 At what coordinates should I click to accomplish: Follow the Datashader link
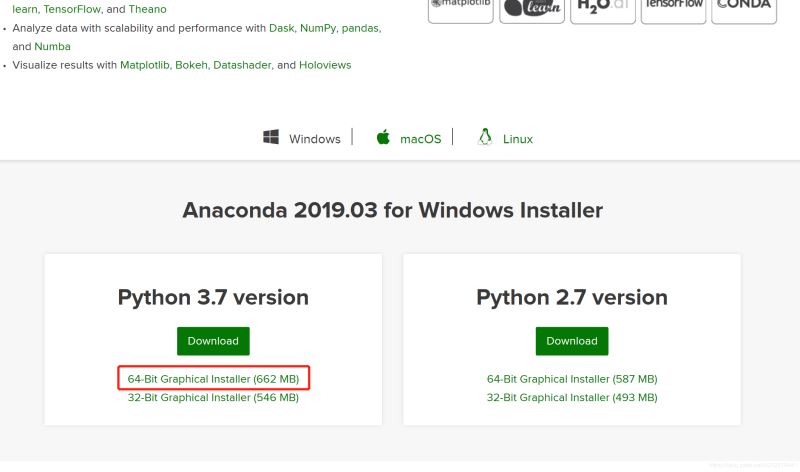tap(241, 65)
